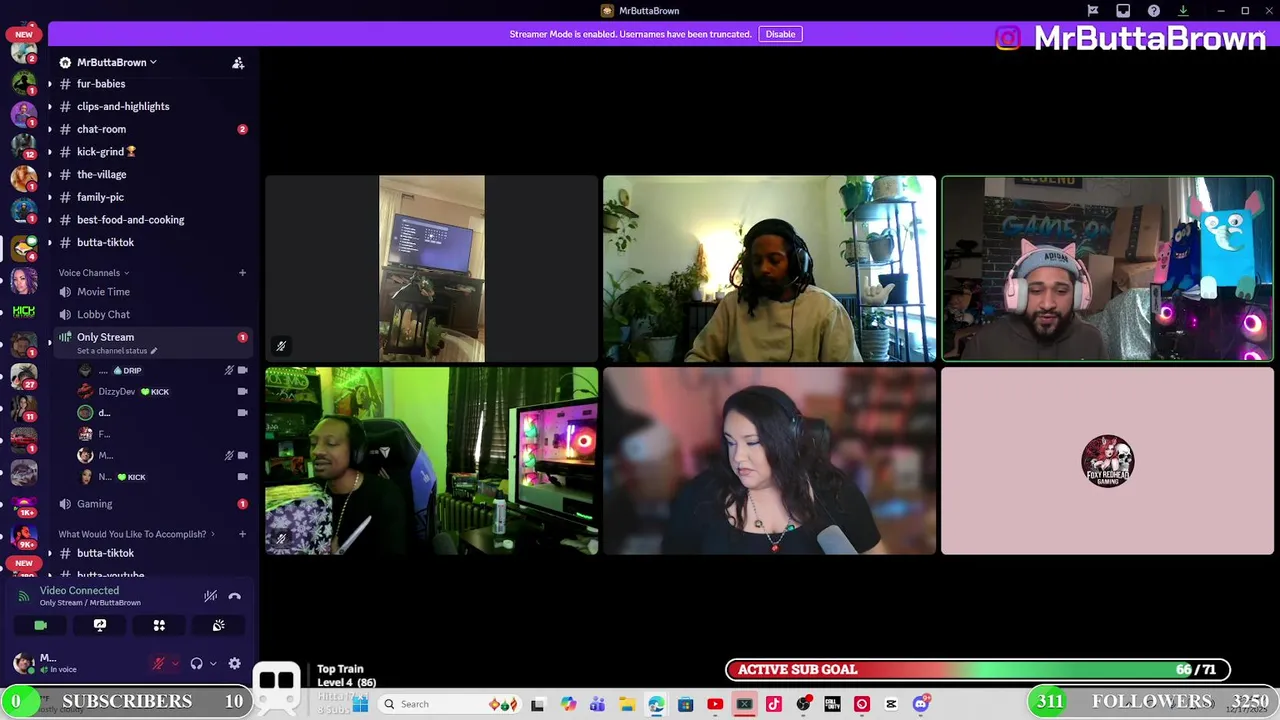Open File Explorer from the taskbar
1280x720 pixels.
point(627,704)
